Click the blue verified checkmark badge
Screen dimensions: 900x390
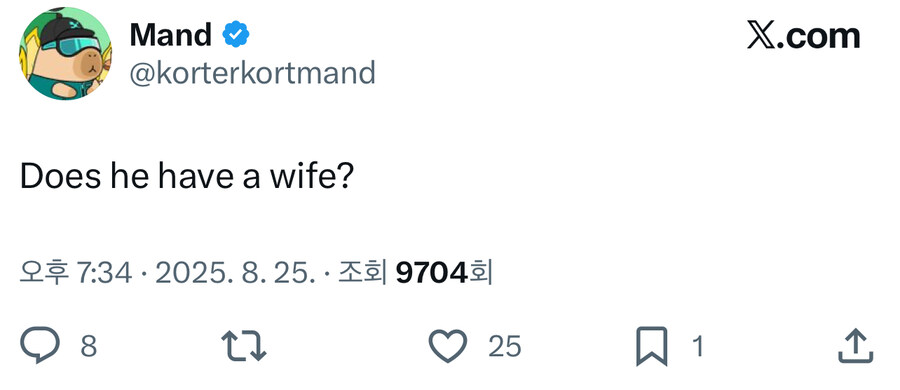pos(236,35)
